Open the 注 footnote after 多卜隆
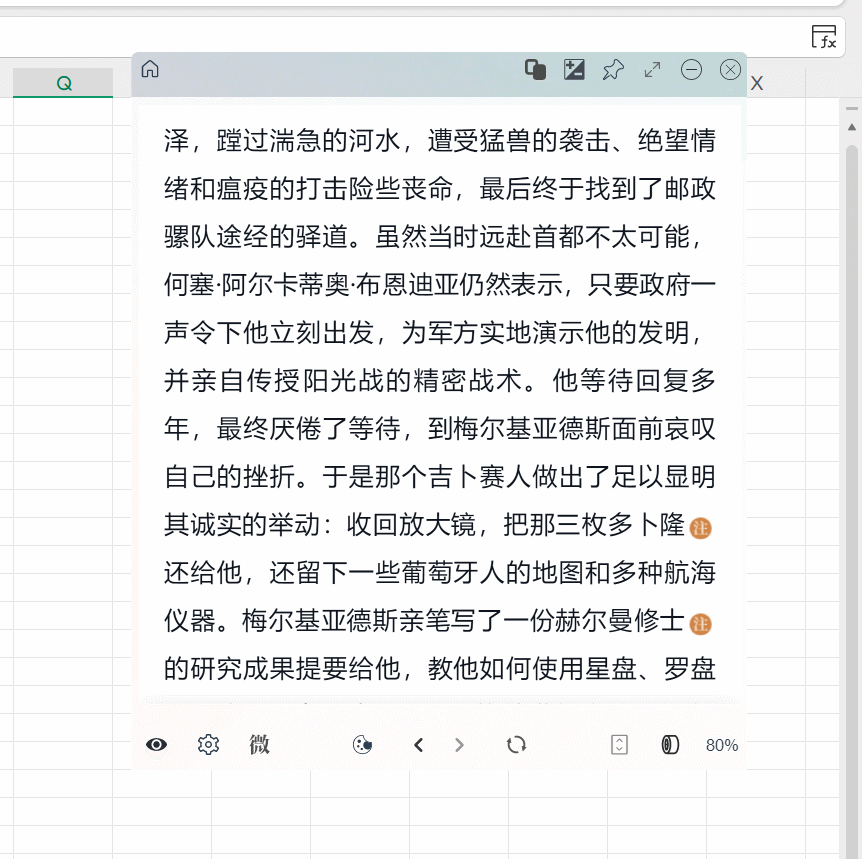Viewport: 862px width, 859px height. pos(702,528)
